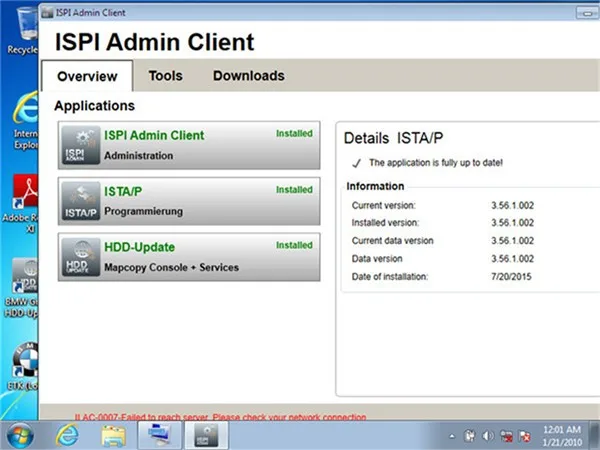Open Windows Explorer folder taskbar icon
600x450 pixels.
[x=113, y=435]
